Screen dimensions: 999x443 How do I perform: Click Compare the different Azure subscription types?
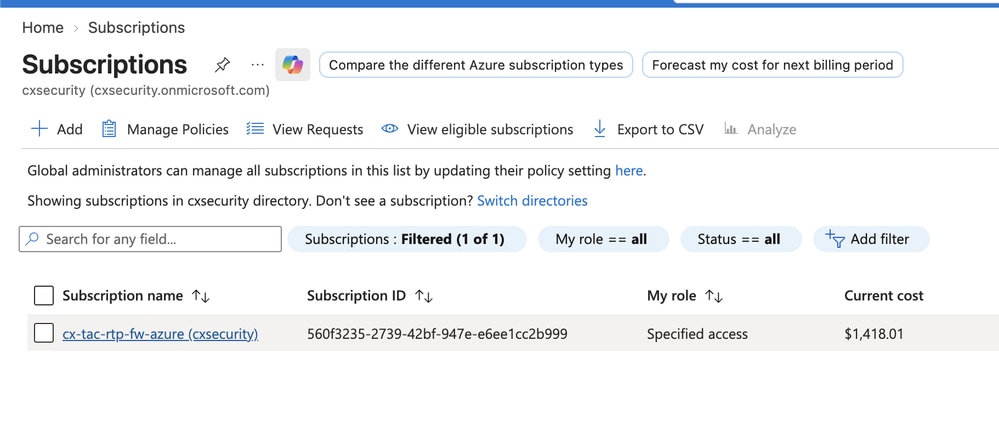(x=476, y=65)
